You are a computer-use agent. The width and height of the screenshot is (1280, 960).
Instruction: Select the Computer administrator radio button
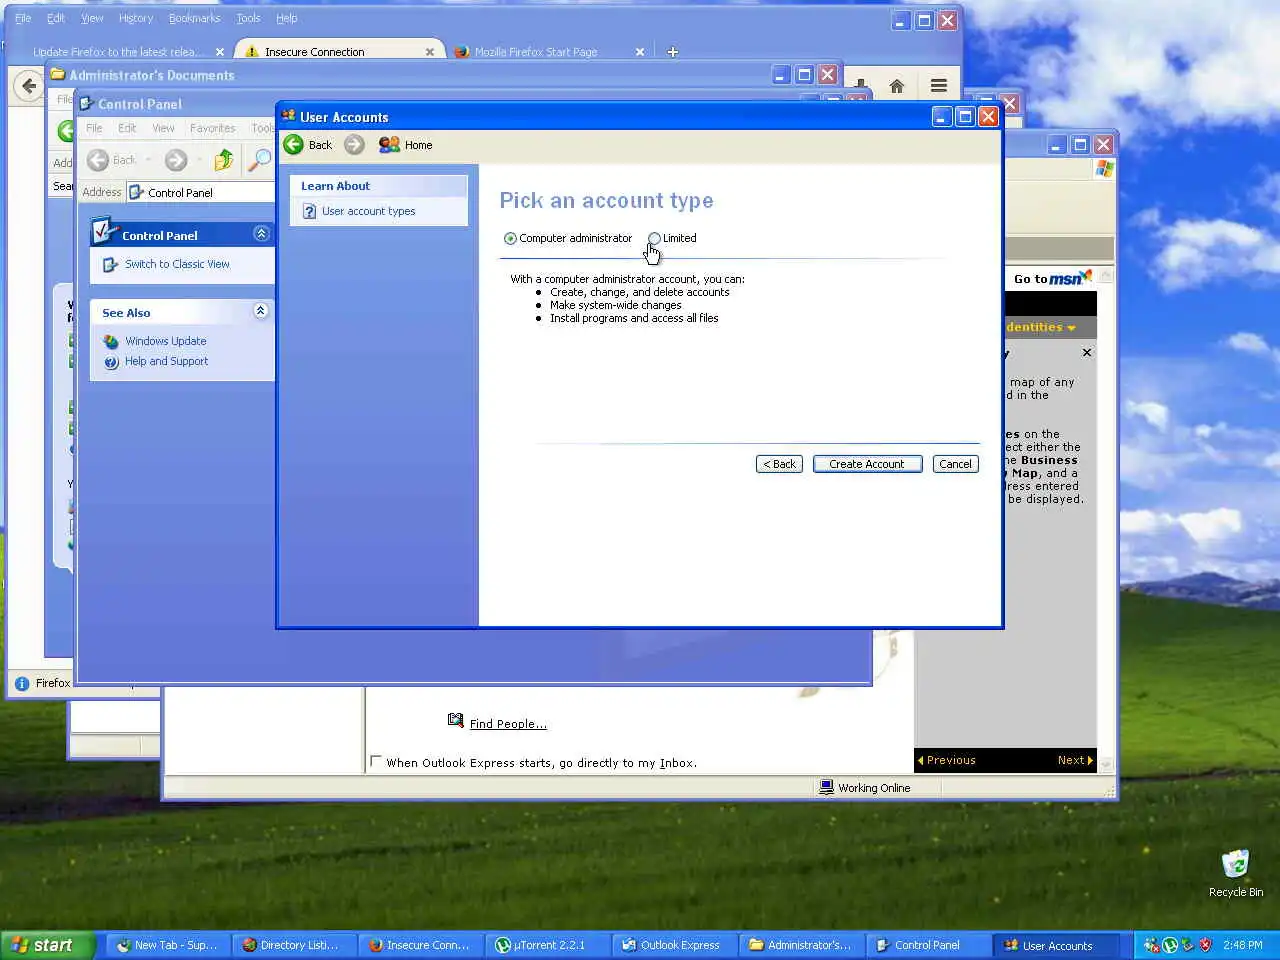click(511, 239)
